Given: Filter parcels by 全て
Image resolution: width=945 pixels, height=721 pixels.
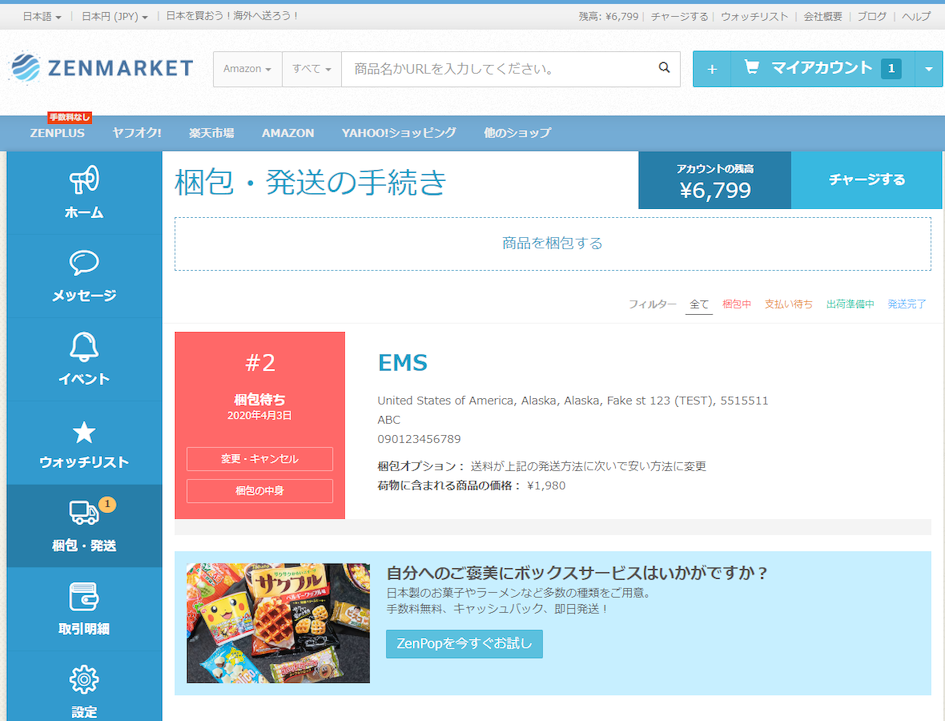Looking at the screenshot, I should point(699,304).
